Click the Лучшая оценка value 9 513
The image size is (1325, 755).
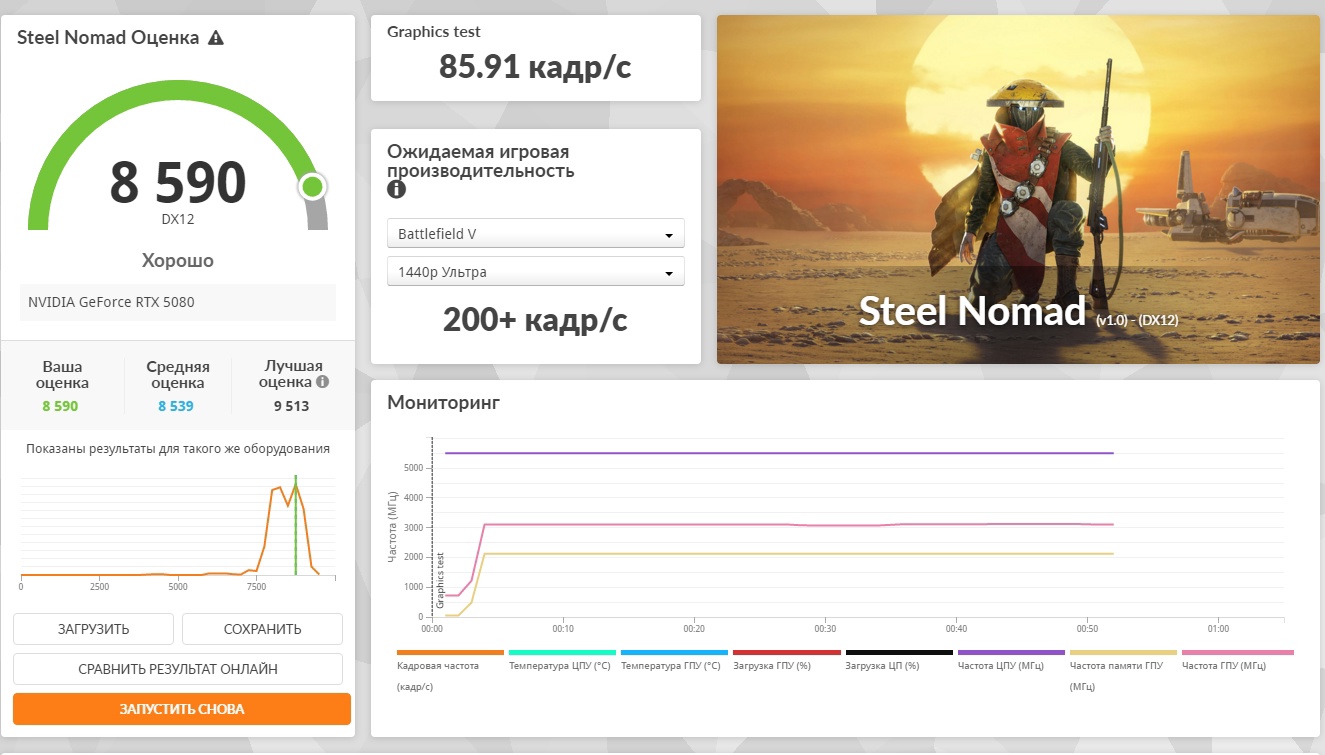click(291, 406)
